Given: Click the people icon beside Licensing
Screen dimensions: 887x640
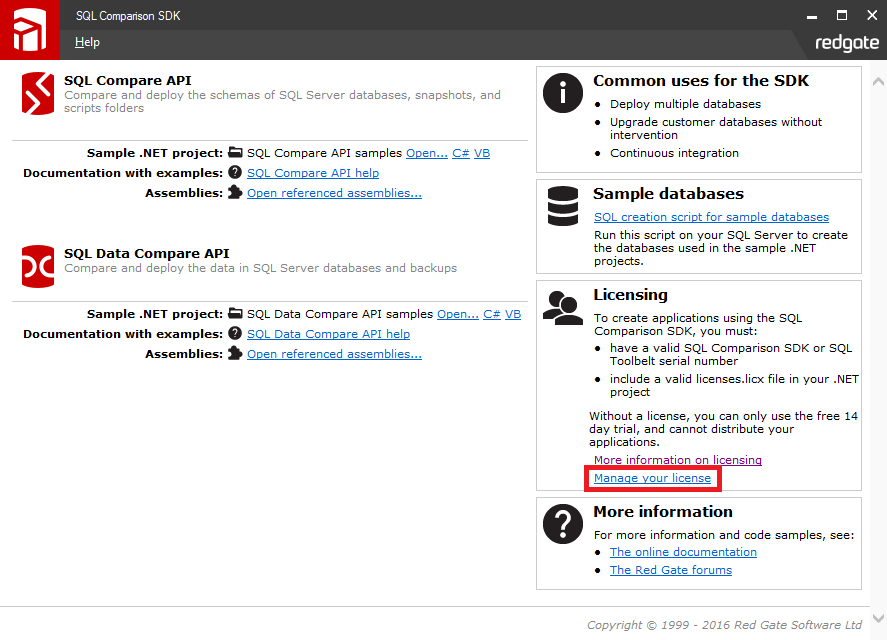Looking at the screenshot, I should pos(562,307).
